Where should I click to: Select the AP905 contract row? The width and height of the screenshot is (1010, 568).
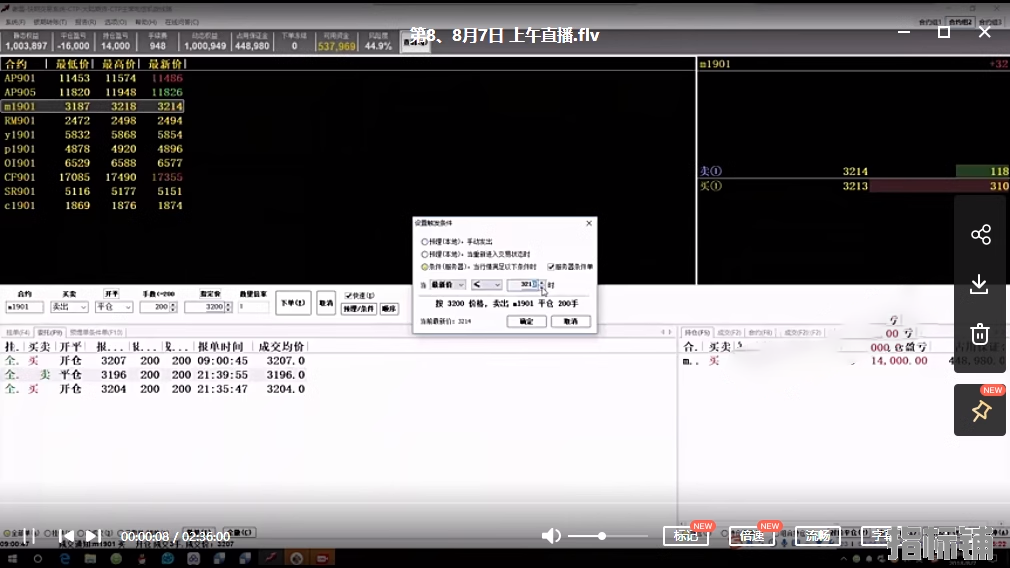[93, 92]
